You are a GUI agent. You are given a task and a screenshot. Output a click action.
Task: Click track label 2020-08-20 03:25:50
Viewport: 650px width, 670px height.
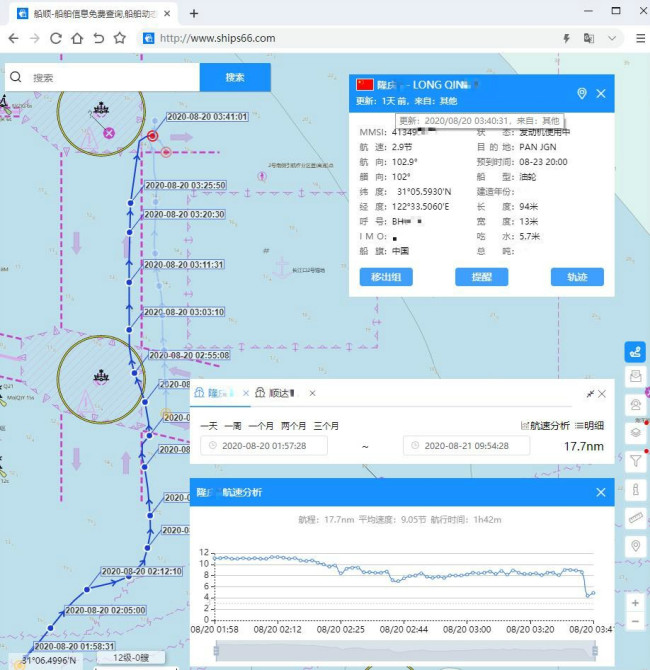pos(185,185)
